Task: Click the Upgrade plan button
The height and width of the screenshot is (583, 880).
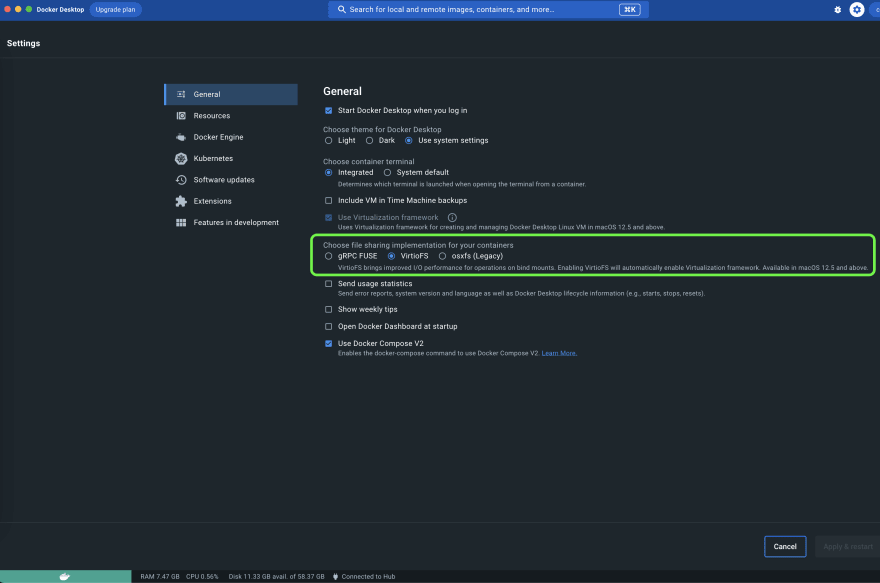Action: pyautogui.click(x=115, y=10)
